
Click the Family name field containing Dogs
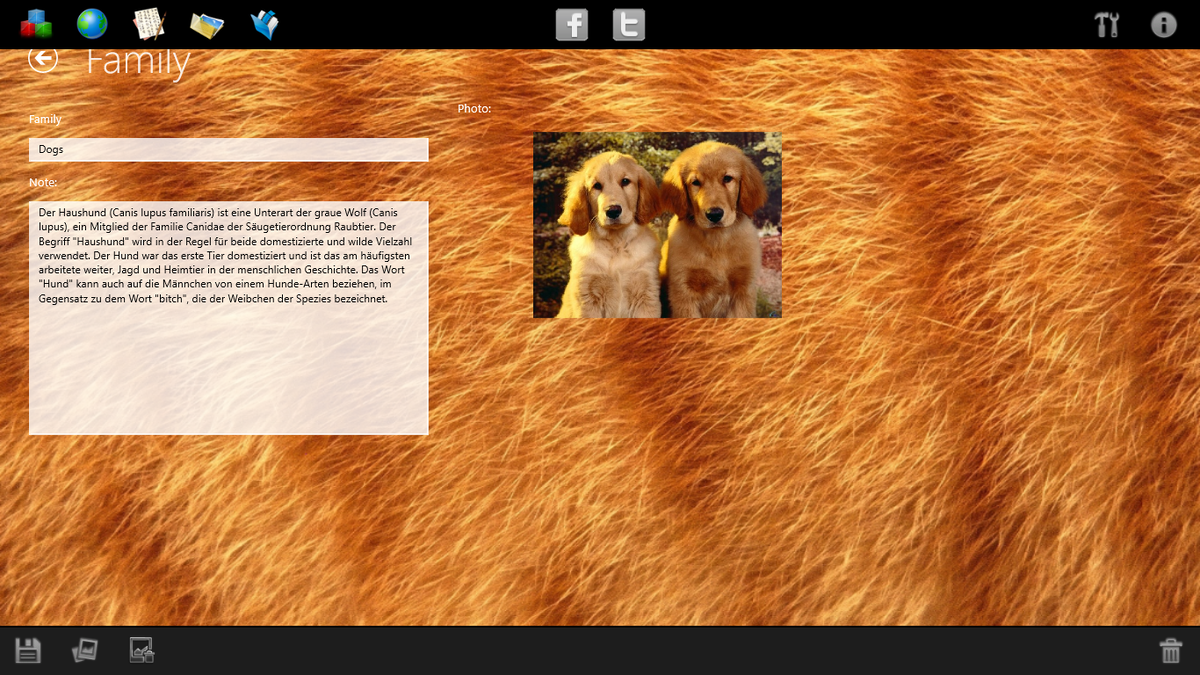229,149
